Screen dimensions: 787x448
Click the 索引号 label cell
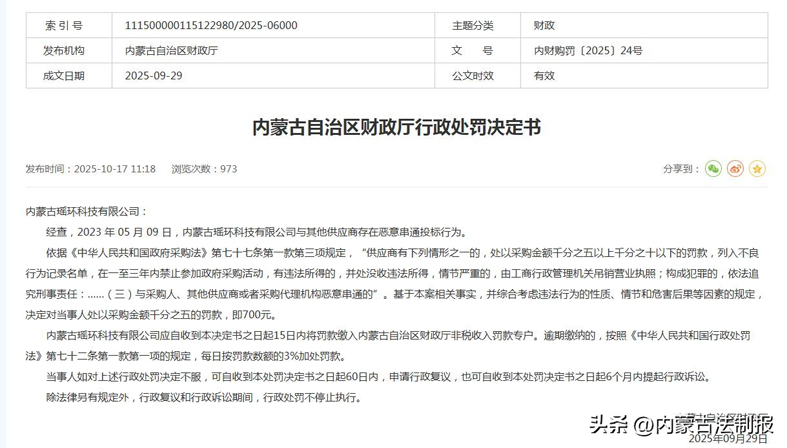pyautogui.click(x=69, y=26)
